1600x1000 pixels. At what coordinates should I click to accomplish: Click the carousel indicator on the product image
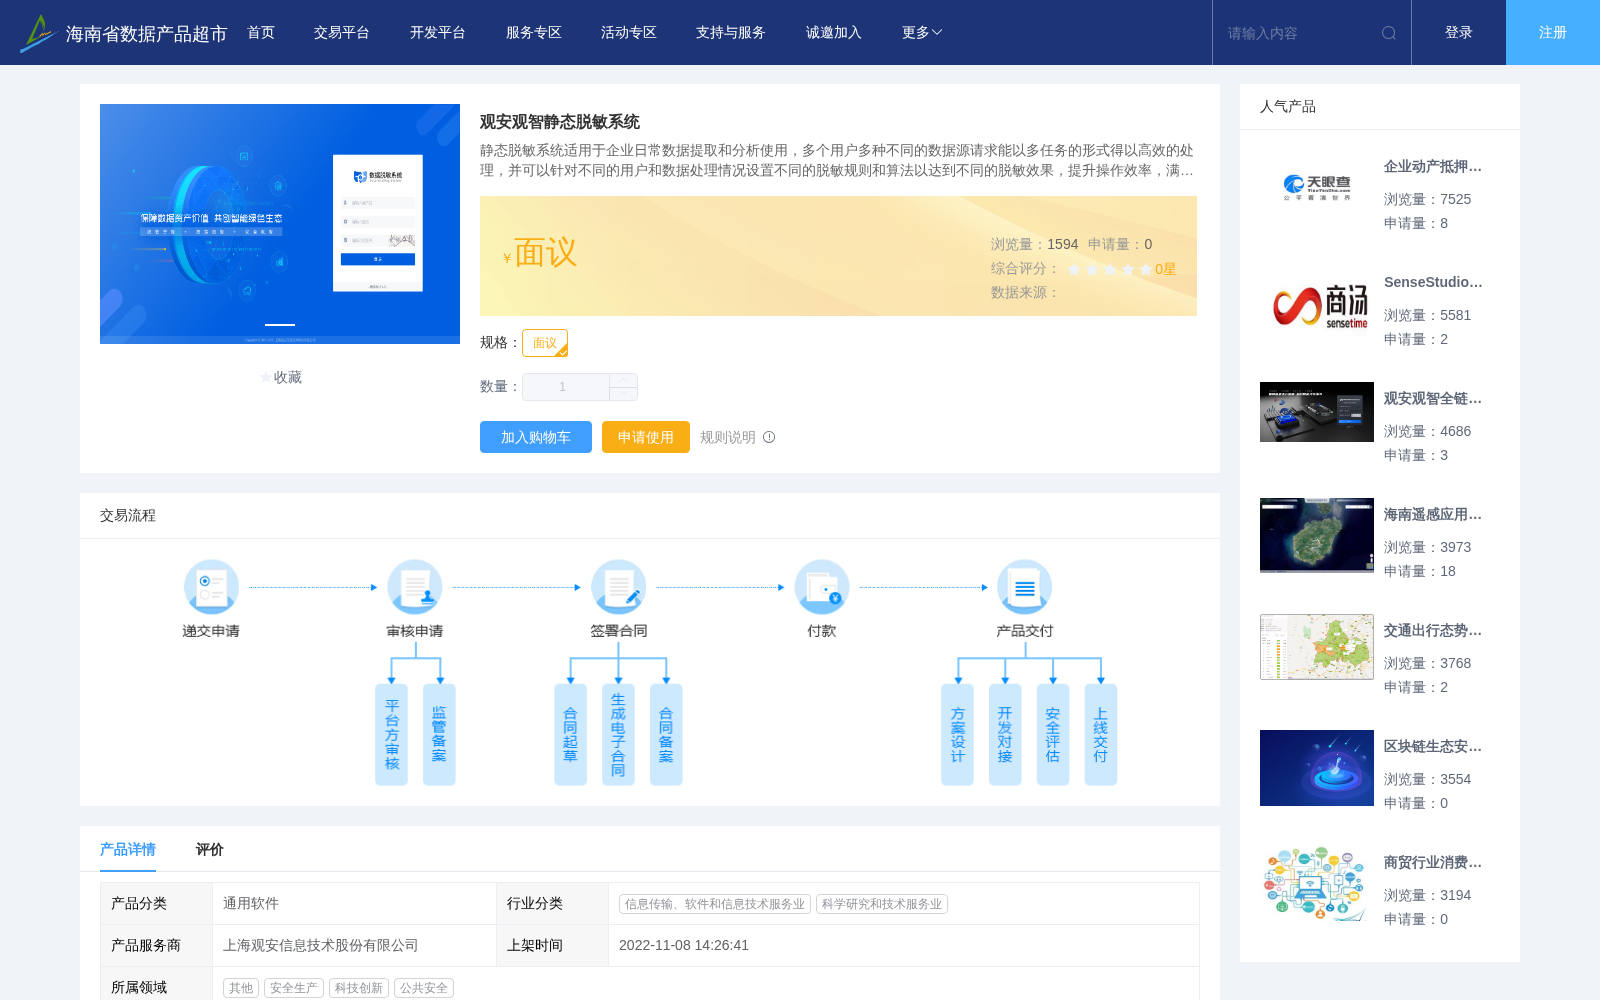280,325
